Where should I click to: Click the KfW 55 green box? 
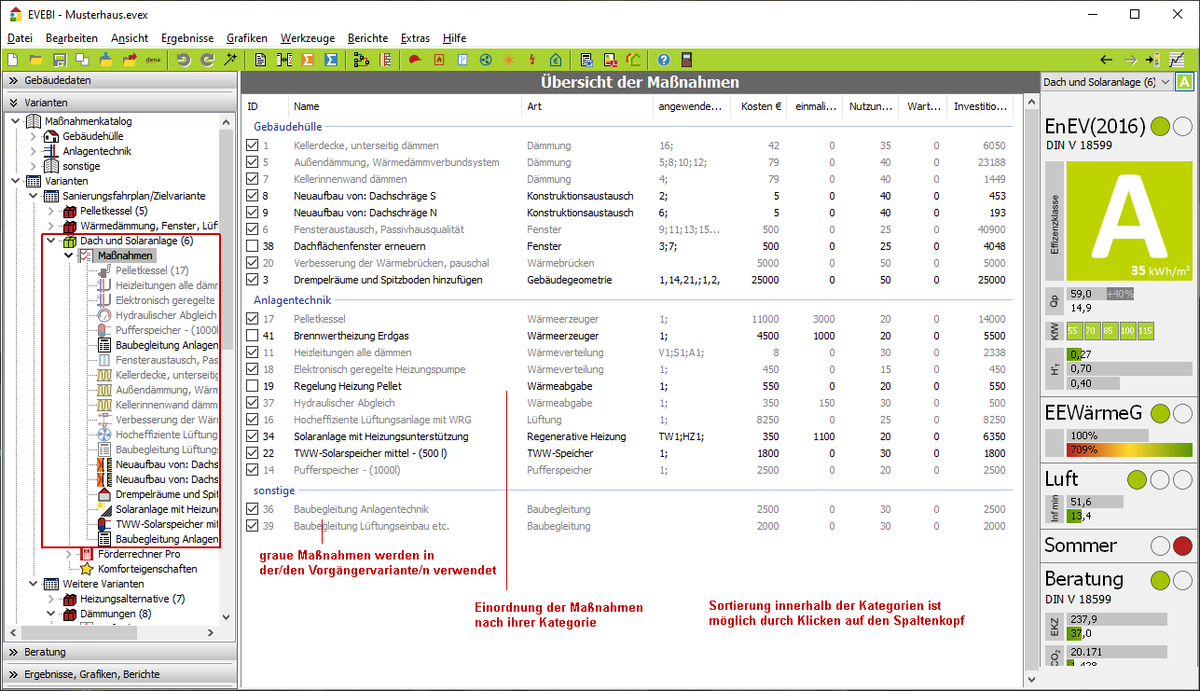coord(1074,330)
